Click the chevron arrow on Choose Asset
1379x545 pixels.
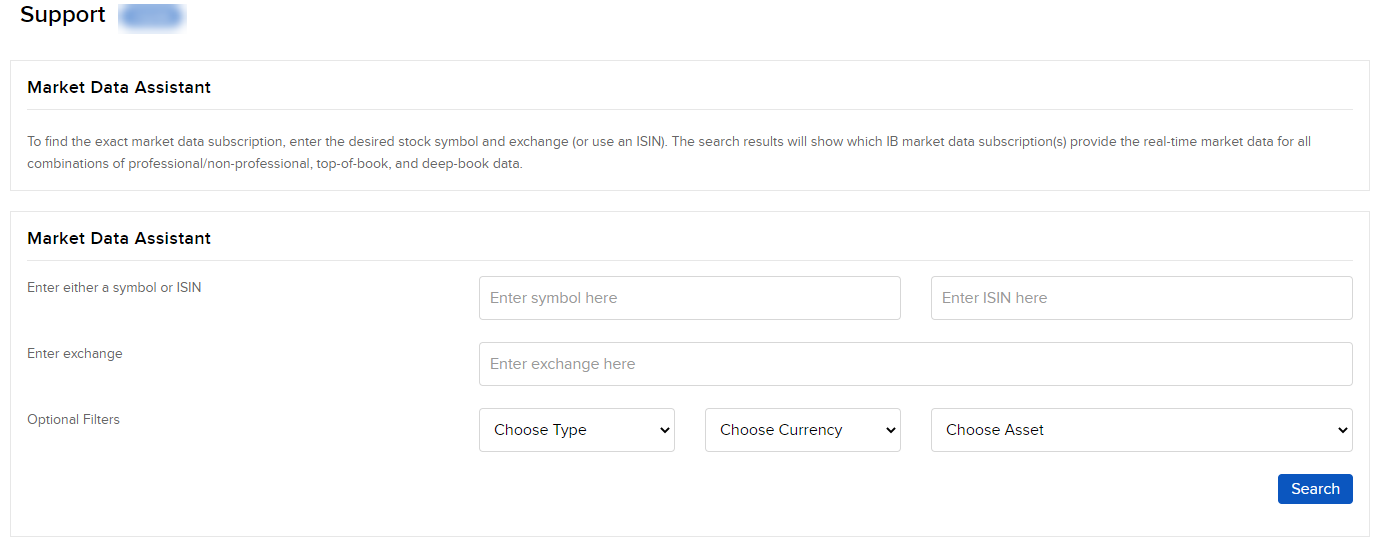point(1342,430)
